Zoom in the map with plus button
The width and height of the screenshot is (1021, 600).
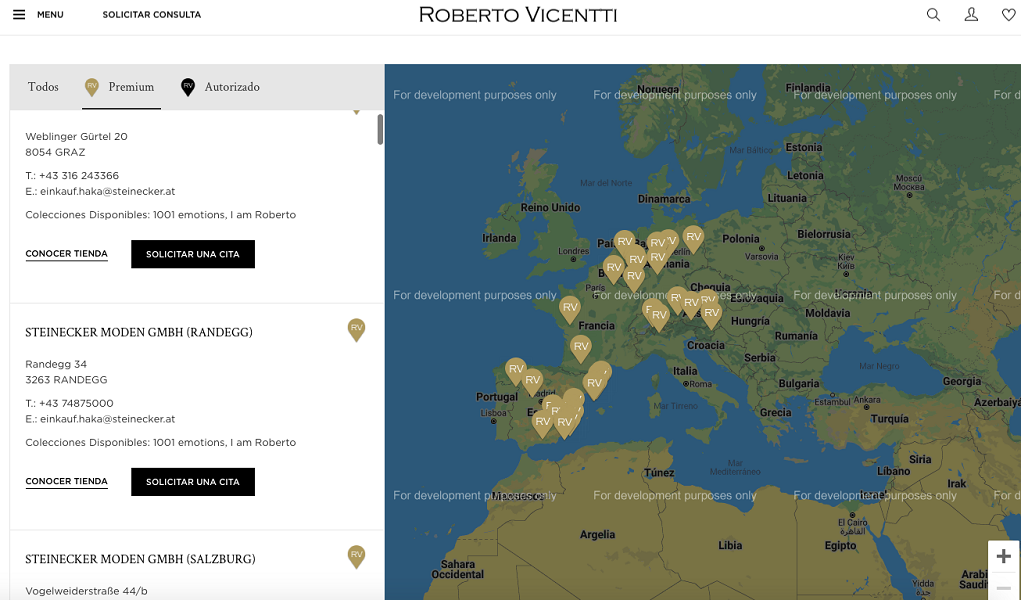(1003, 556)
